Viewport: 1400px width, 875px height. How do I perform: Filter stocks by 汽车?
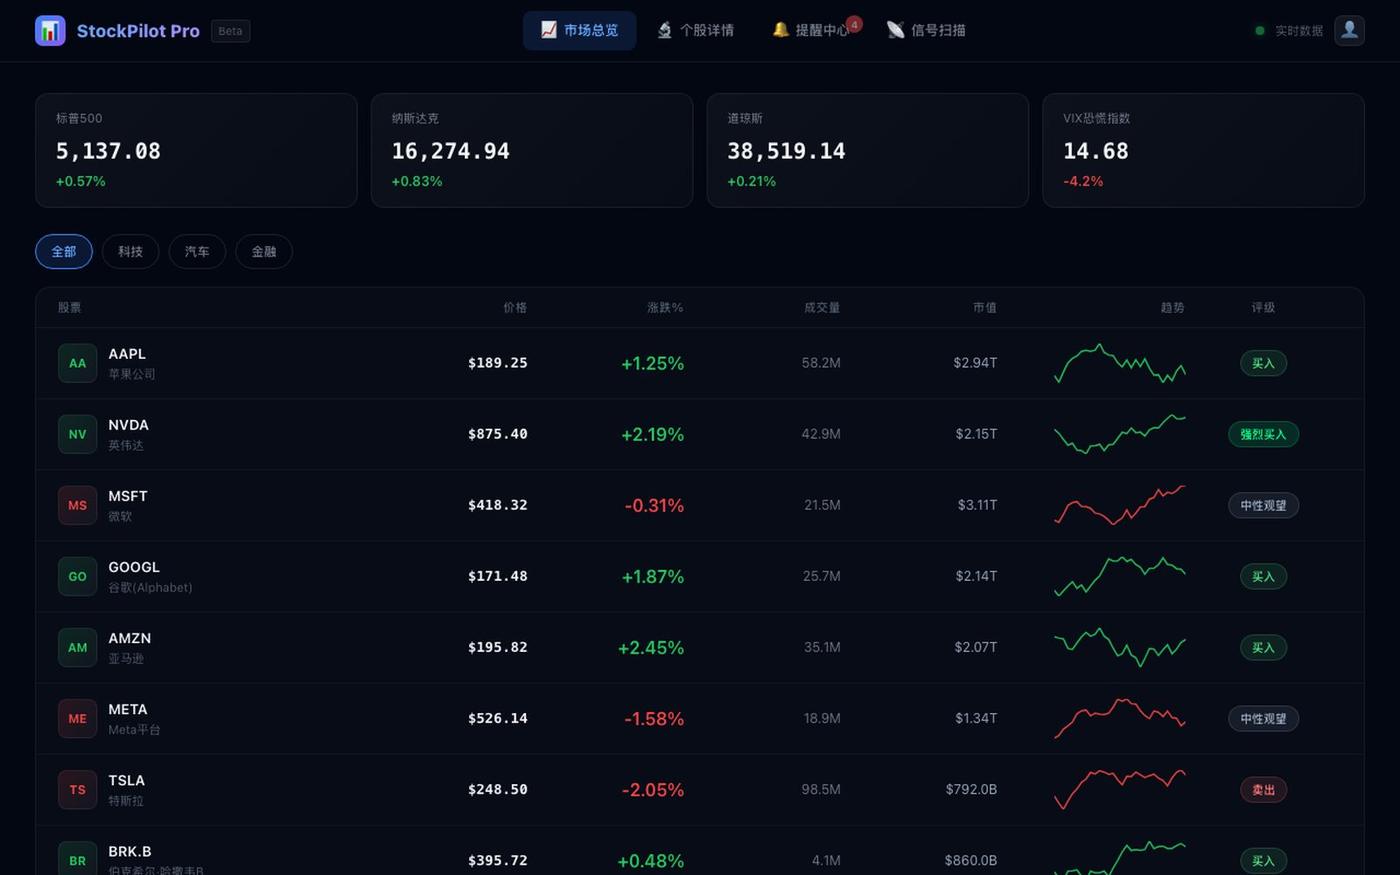[x=197, y=251]
